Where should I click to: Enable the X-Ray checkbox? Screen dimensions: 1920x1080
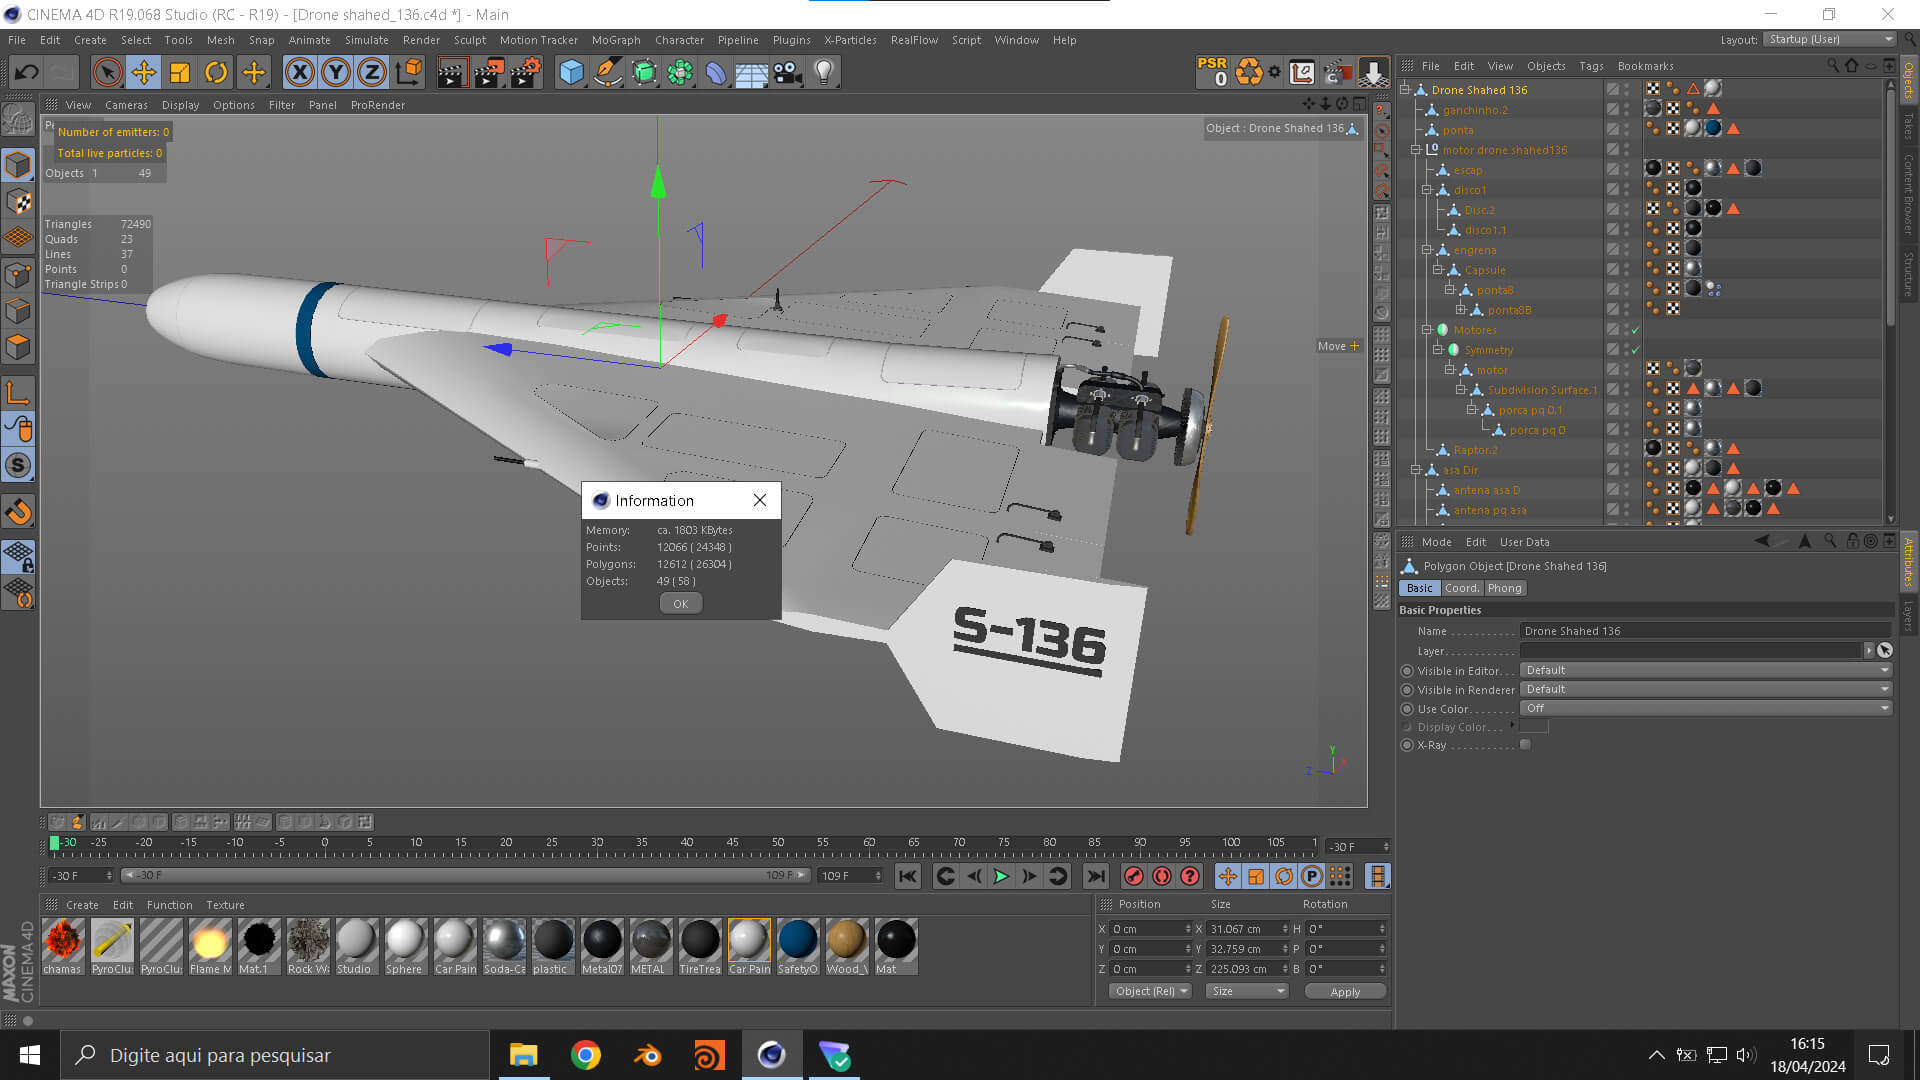[x=1525, y=745]
